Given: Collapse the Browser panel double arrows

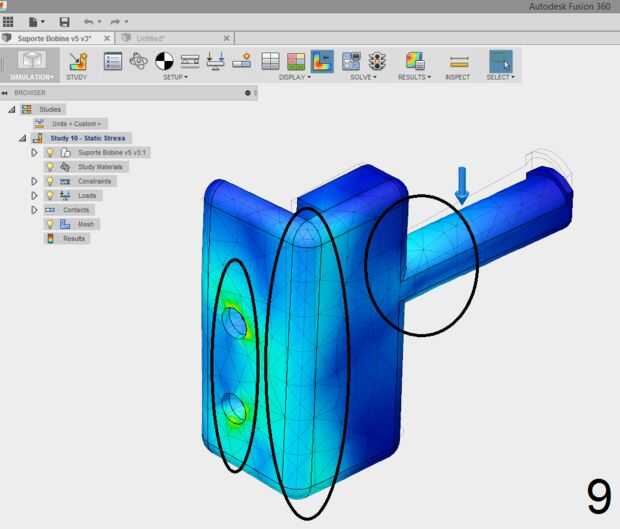Looking at the screenshot, I should 5,93.
